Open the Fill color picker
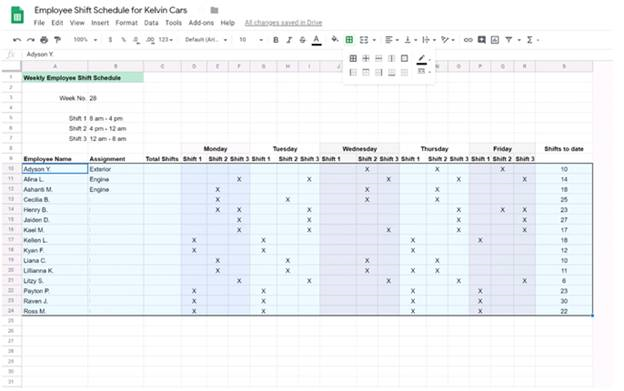Viewport: 624px width, 391px height. click(335, 39)
